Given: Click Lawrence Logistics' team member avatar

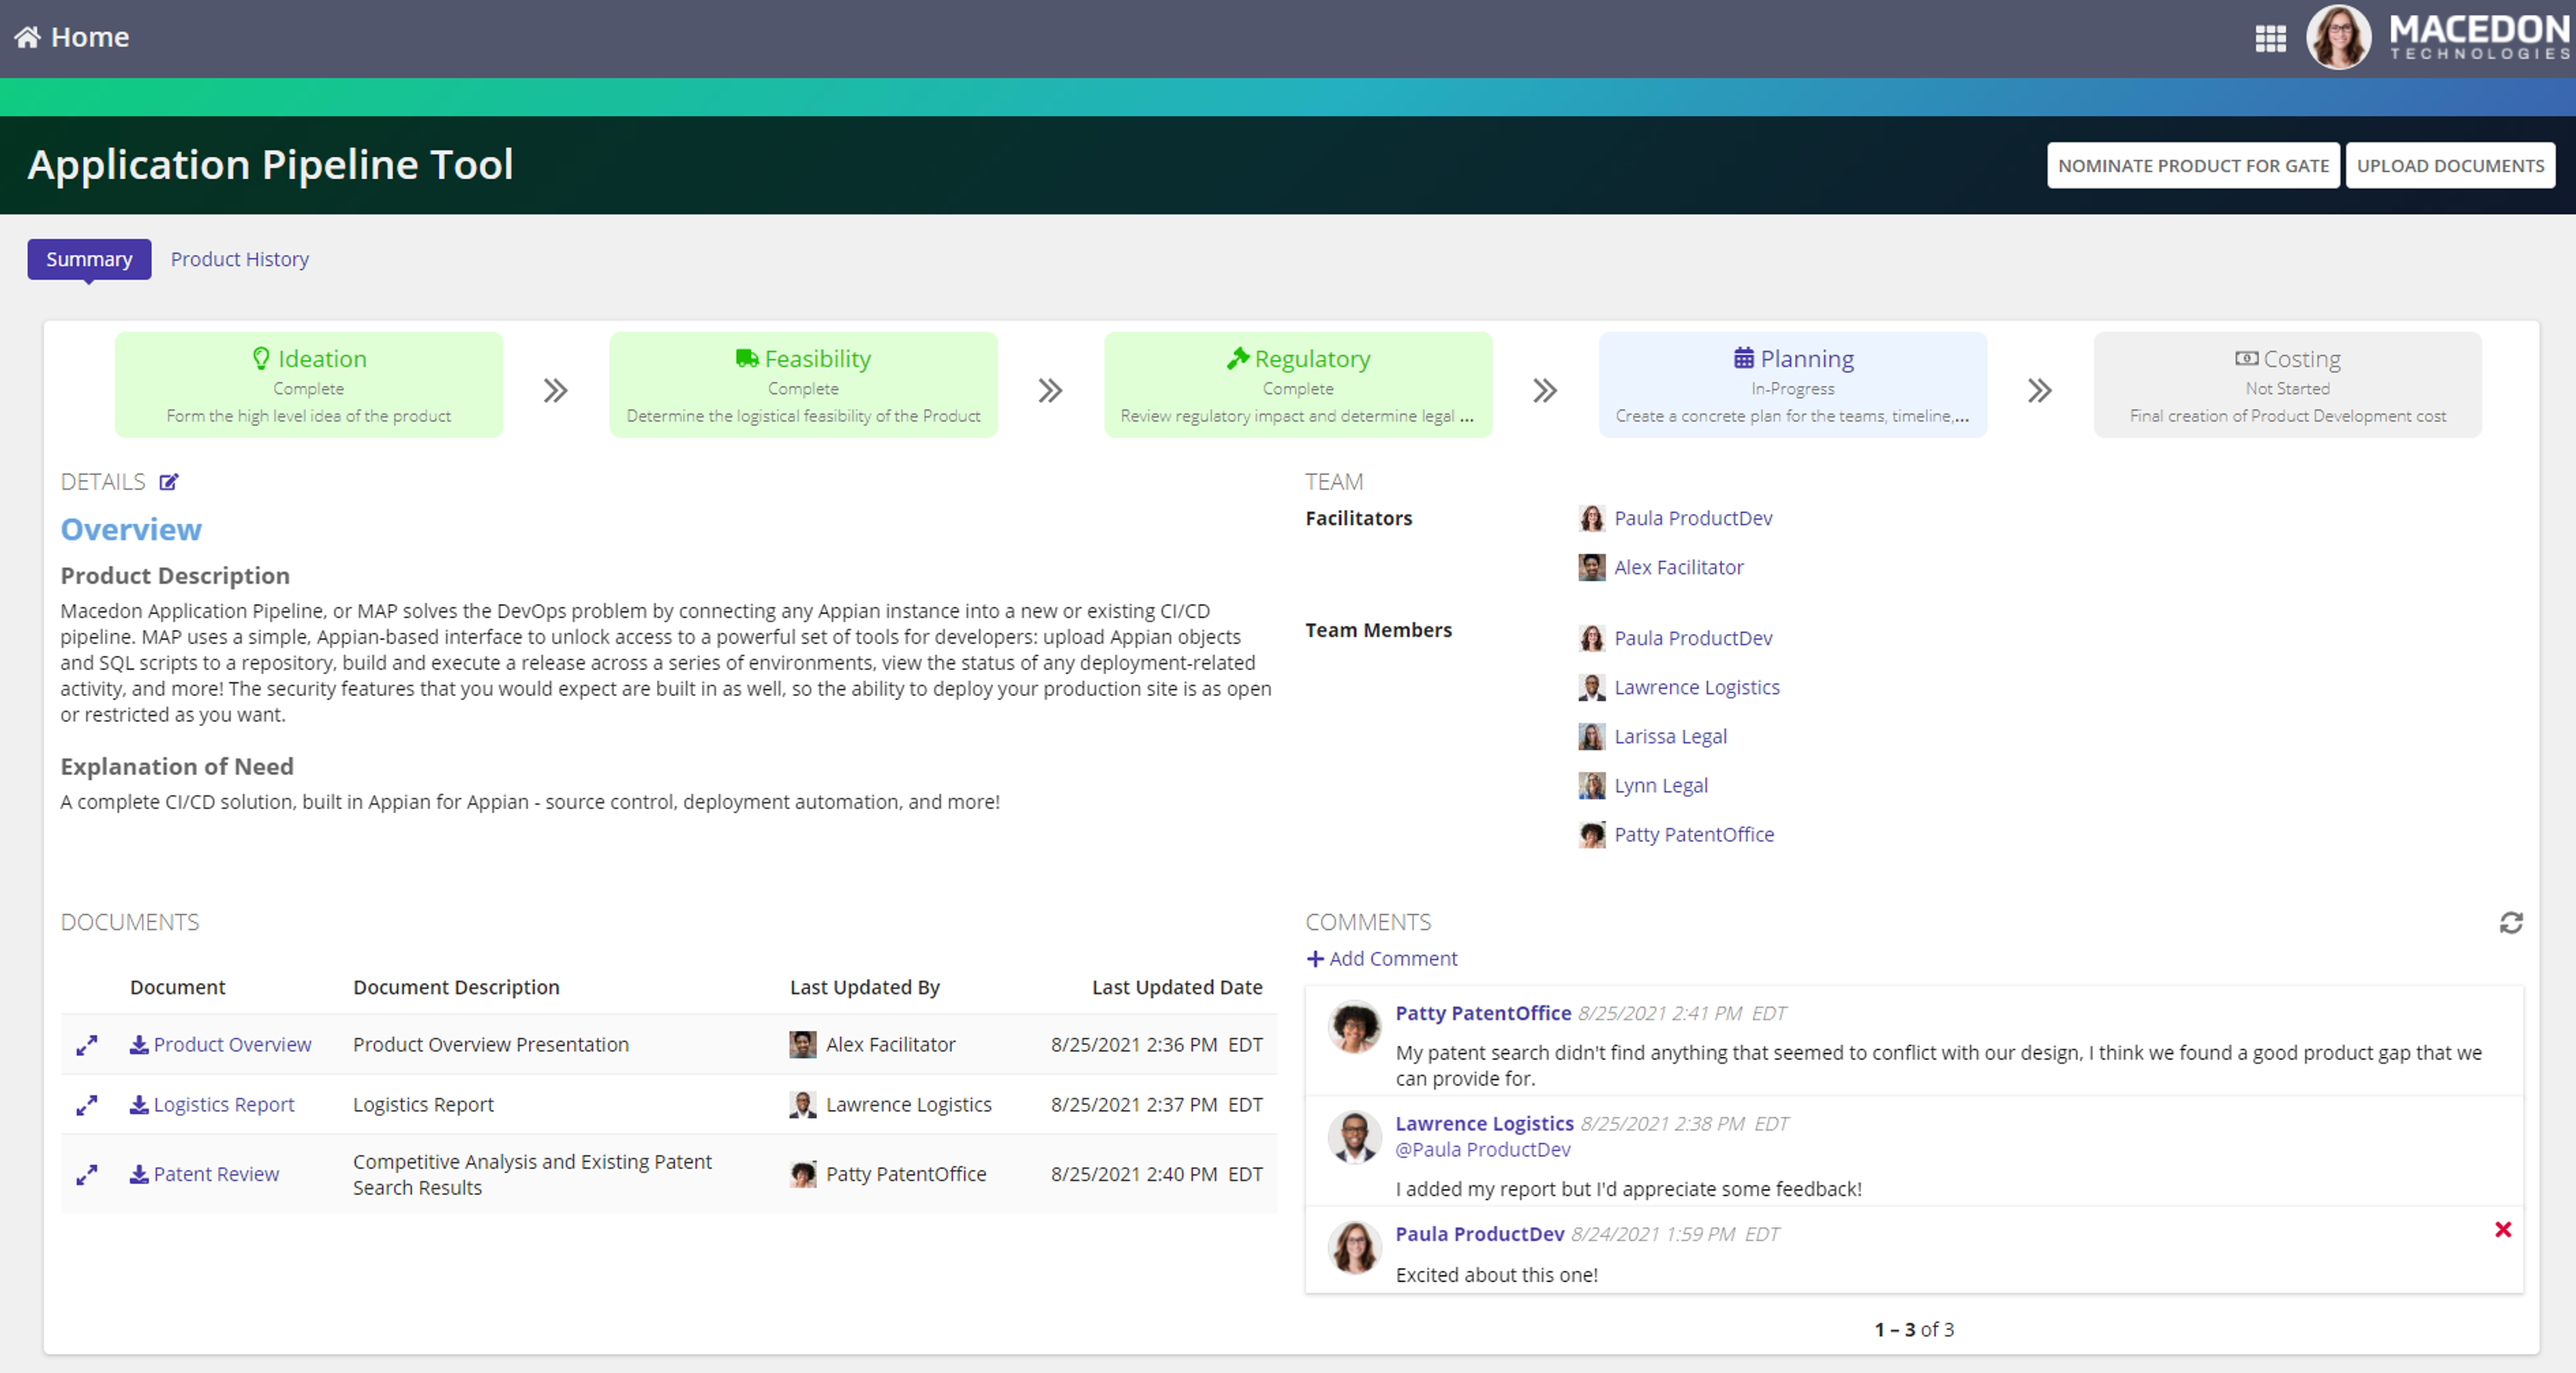Looking at the screenshot, I should (x=1591, y=688).
